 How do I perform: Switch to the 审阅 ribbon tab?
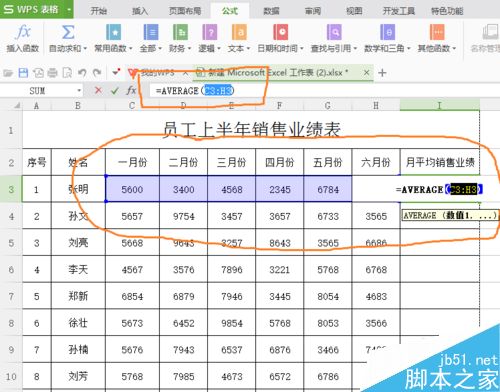tap(313, 11)
